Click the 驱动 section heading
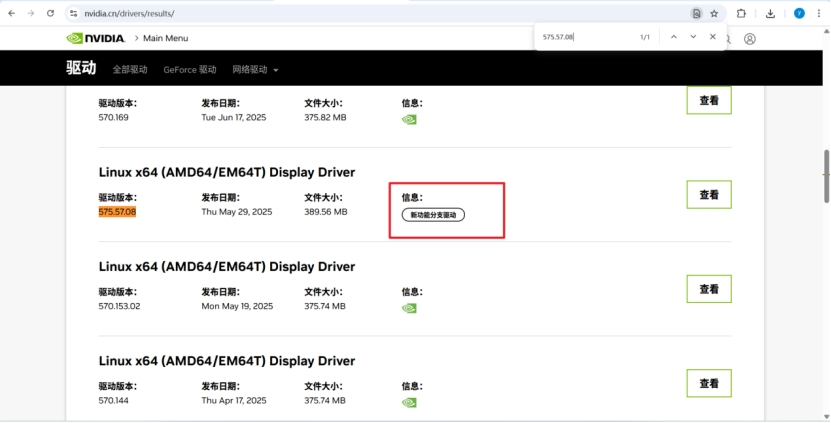The image size is (831, 423). 81,68
